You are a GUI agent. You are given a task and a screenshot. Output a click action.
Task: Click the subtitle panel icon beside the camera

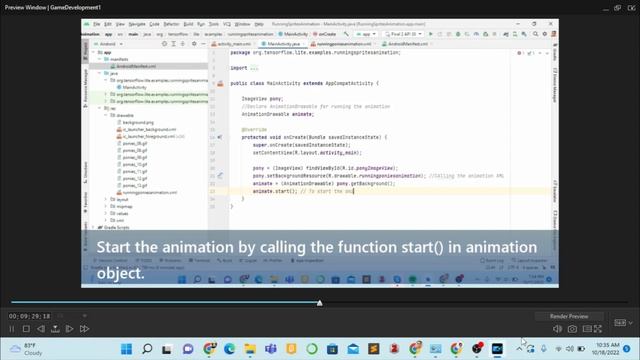[x=587, y=329]
